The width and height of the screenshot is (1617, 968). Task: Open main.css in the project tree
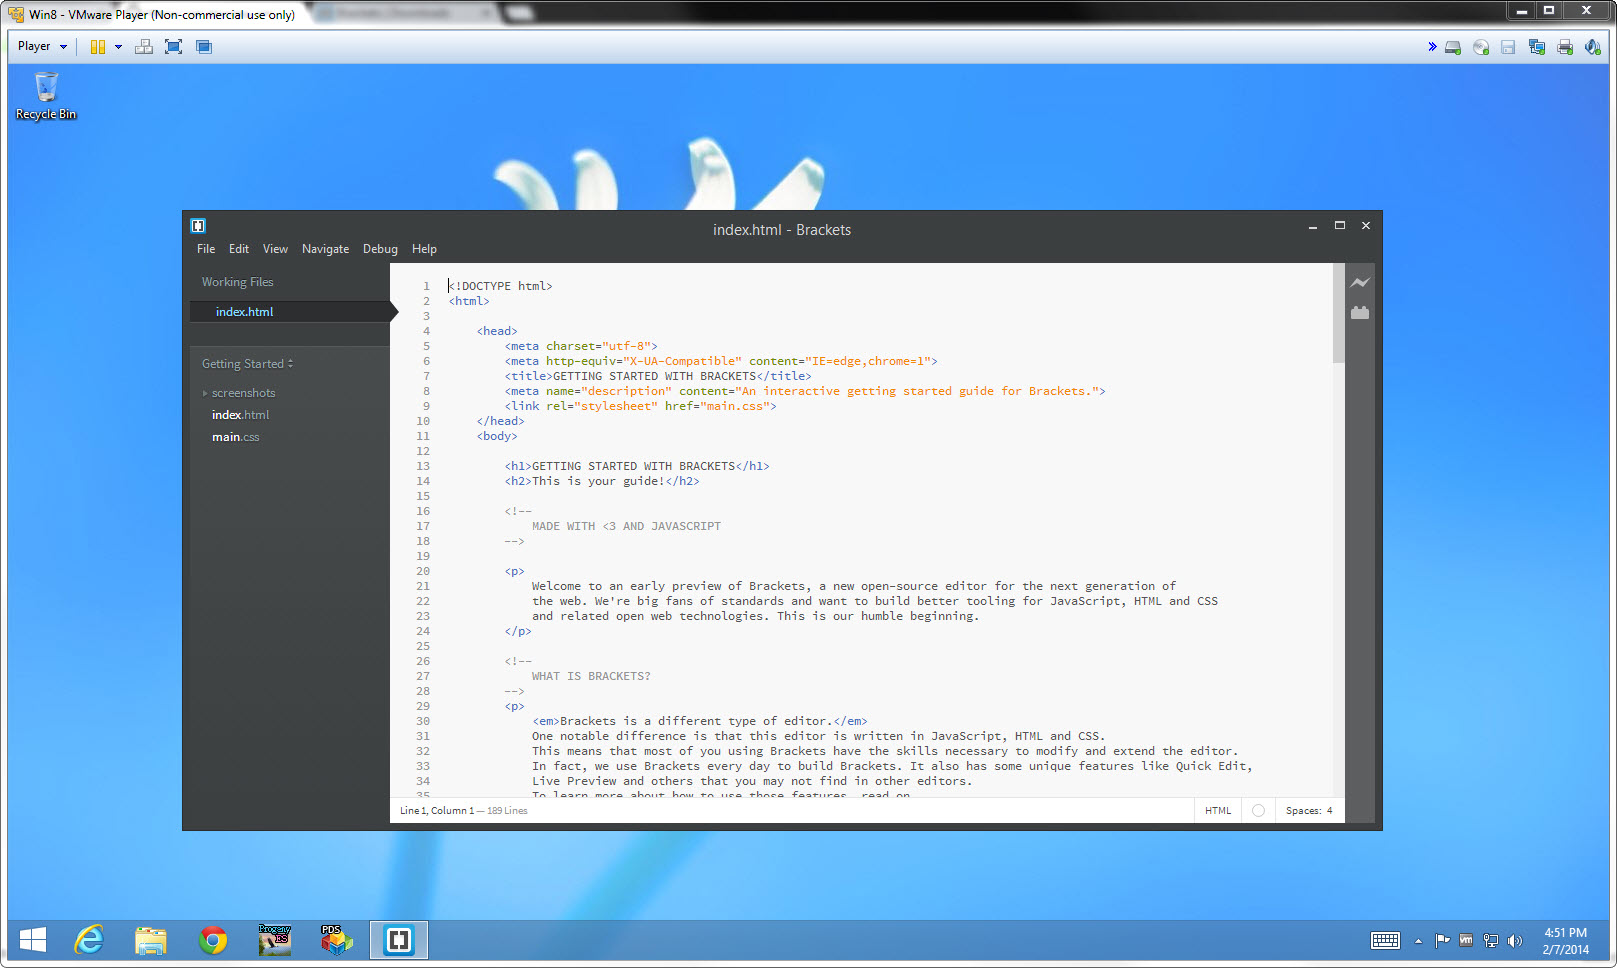point(236,437)
